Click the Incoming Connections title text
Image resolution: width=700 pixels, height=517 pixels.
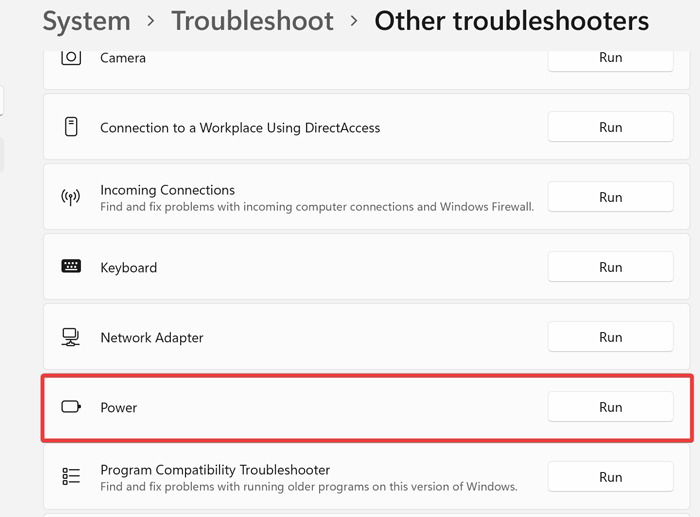[x=167, y=190]
